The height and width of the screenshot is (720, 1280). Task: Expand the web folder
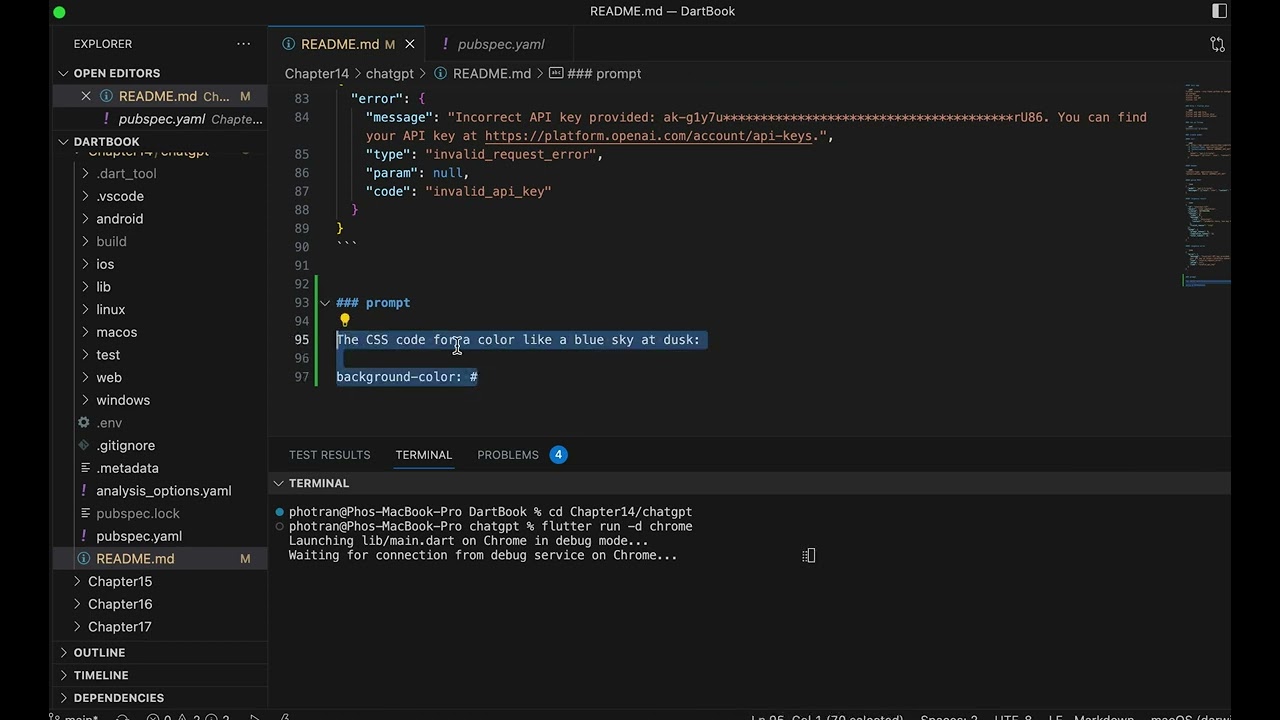click(x=85, y=378)
